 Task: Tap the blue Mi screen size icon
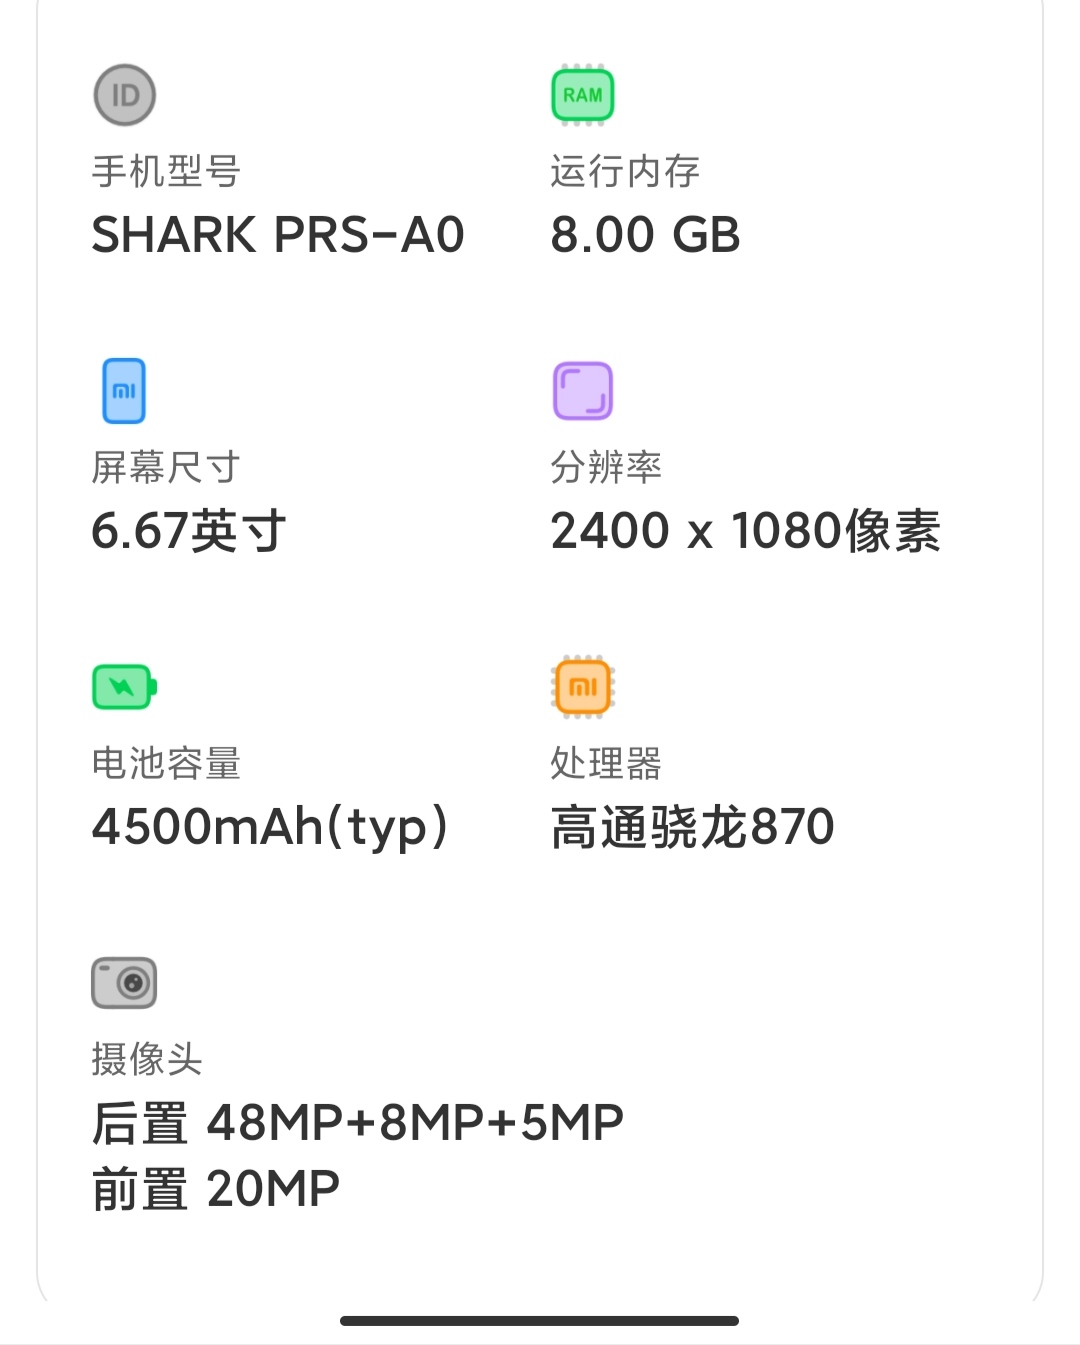(x=124, y=391)
